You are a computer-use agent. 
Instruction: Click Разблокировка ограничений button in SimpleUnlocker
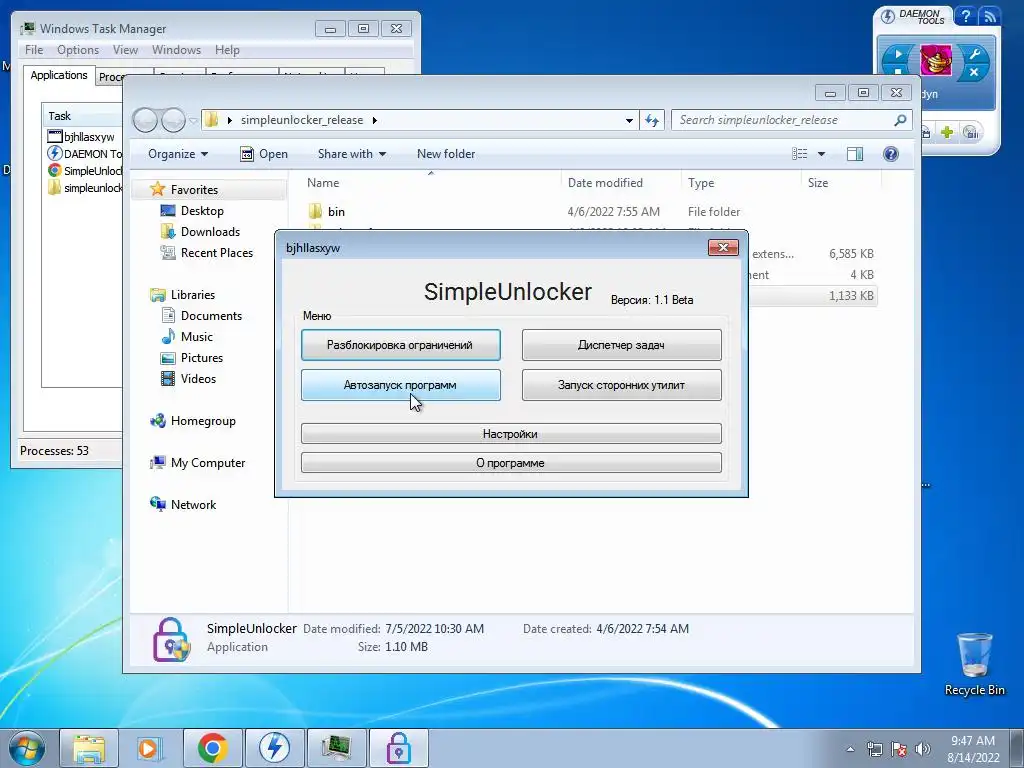coord(400,345)
